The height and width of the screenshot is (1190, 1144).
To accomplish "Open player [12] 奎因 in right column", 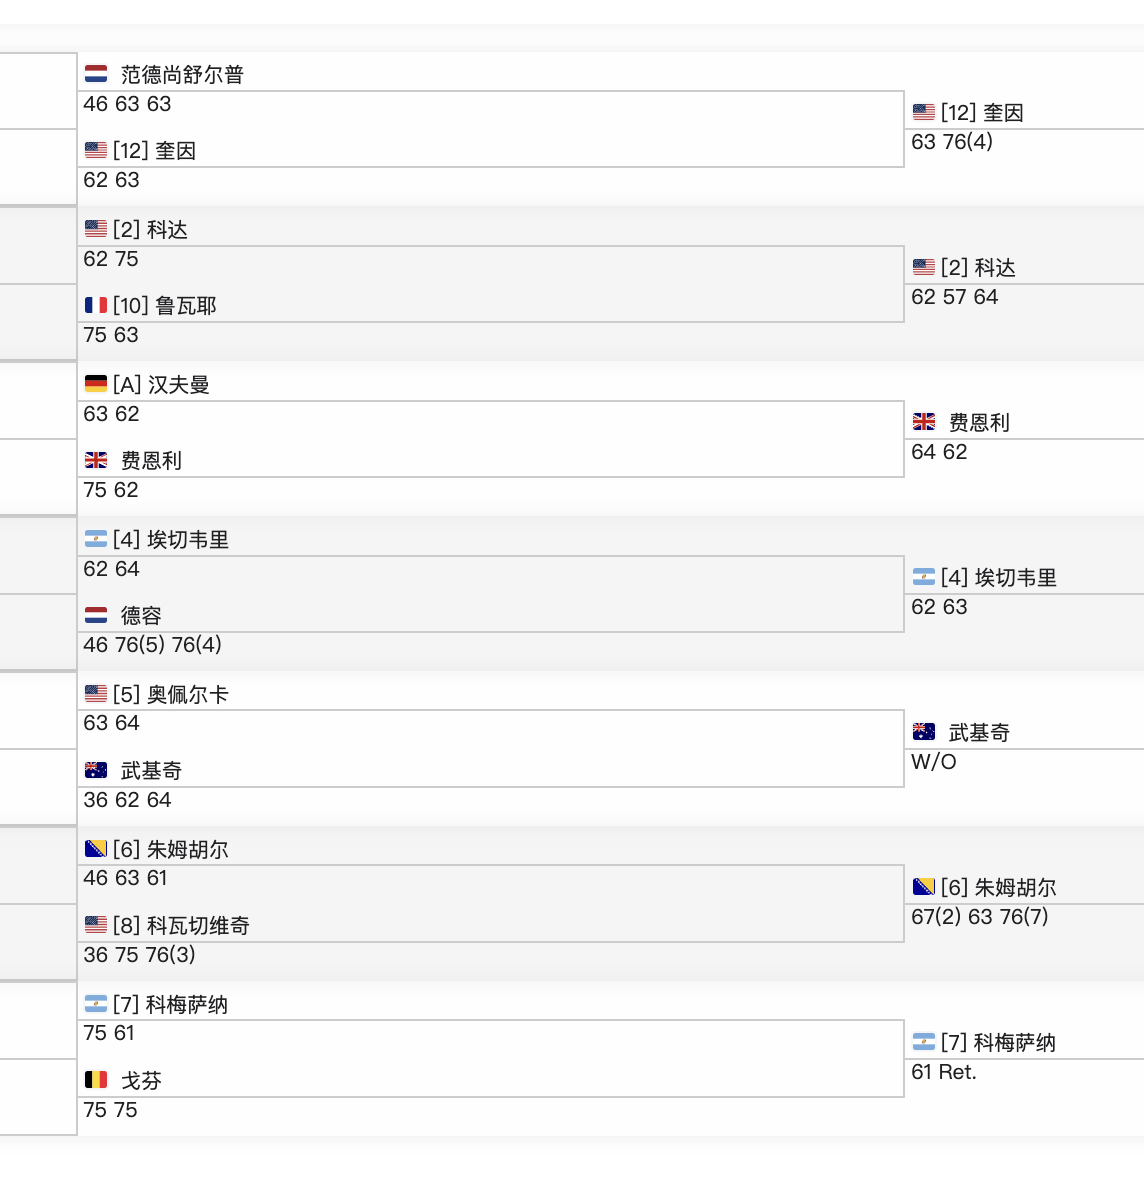I will click(x=982, y=113).
